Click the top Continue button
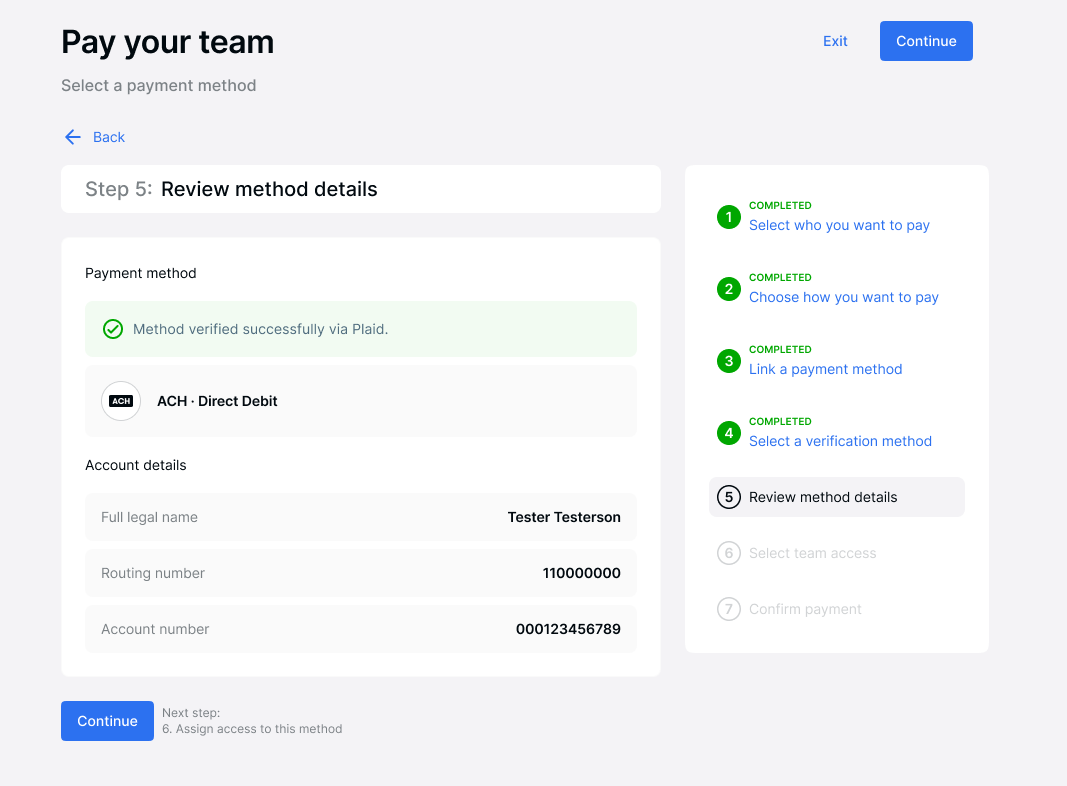The width and height of the screenshot is (1067, 786). point(926,41)
